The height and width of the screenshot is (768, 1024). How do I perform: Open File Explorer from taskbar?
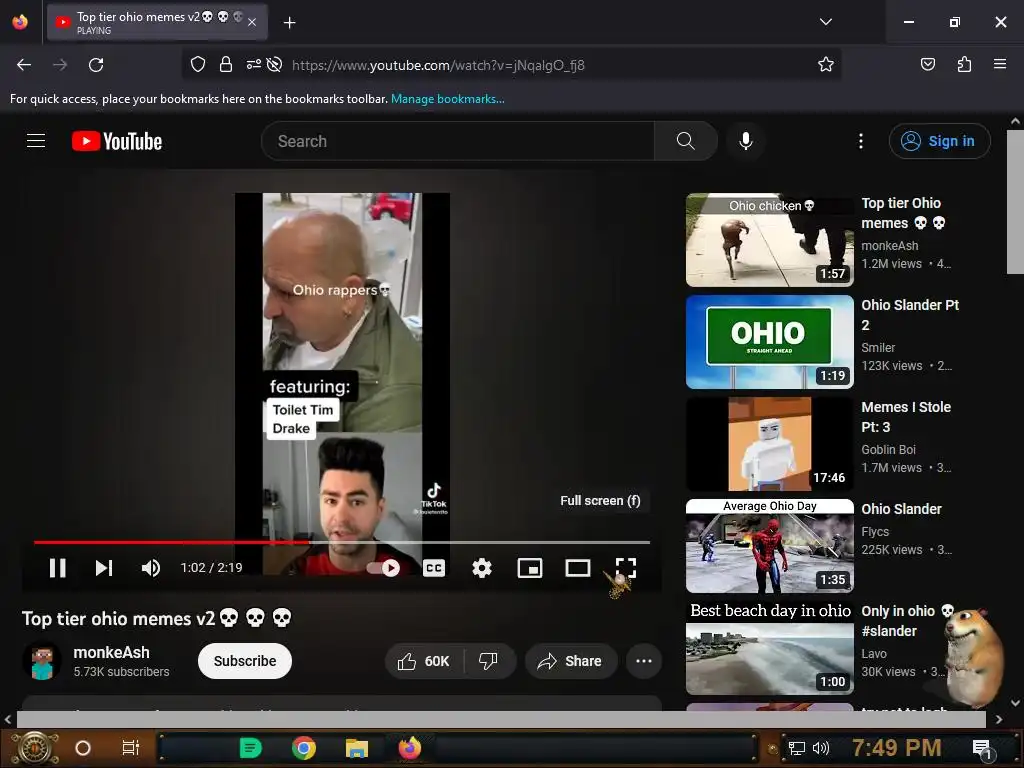point(357,748)
